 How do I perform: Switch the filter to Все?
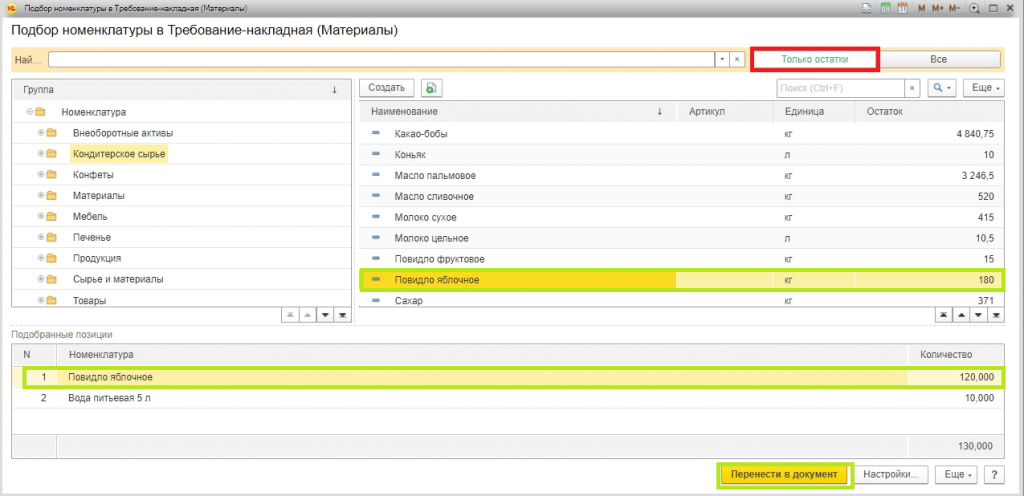coord(938,59)
